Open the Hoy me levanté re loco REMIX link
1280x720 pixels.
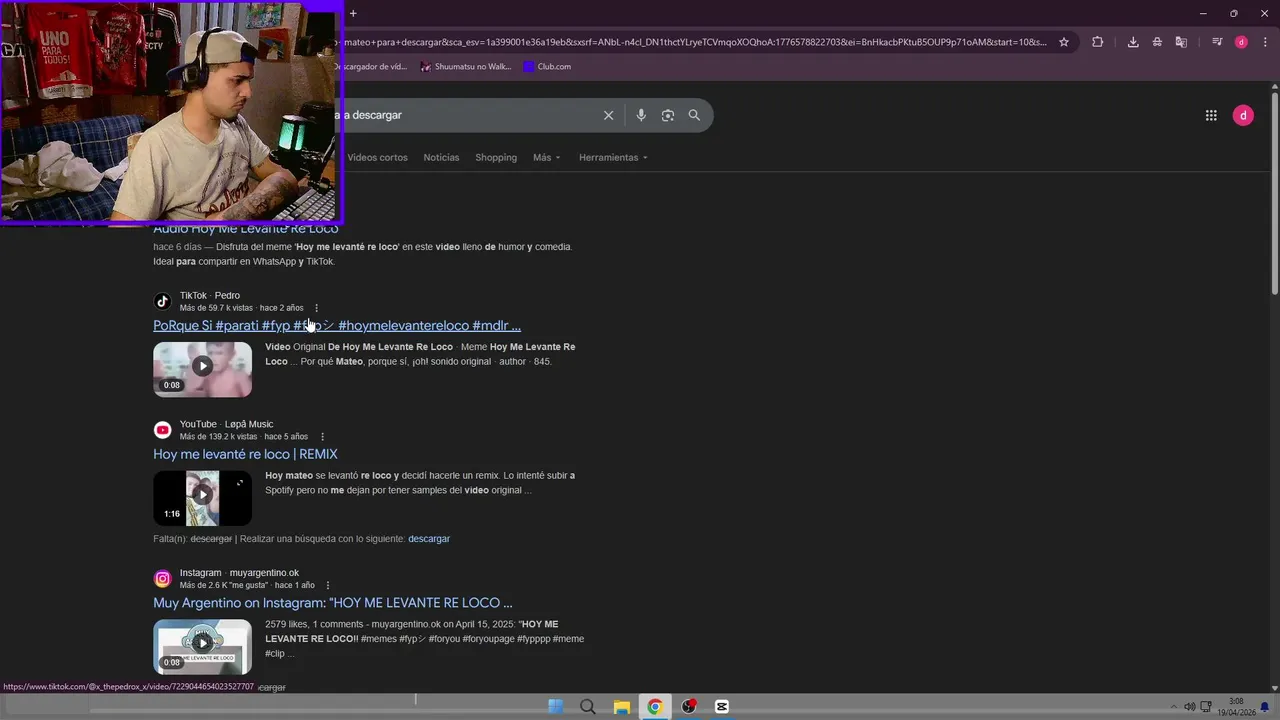(245, 454)
